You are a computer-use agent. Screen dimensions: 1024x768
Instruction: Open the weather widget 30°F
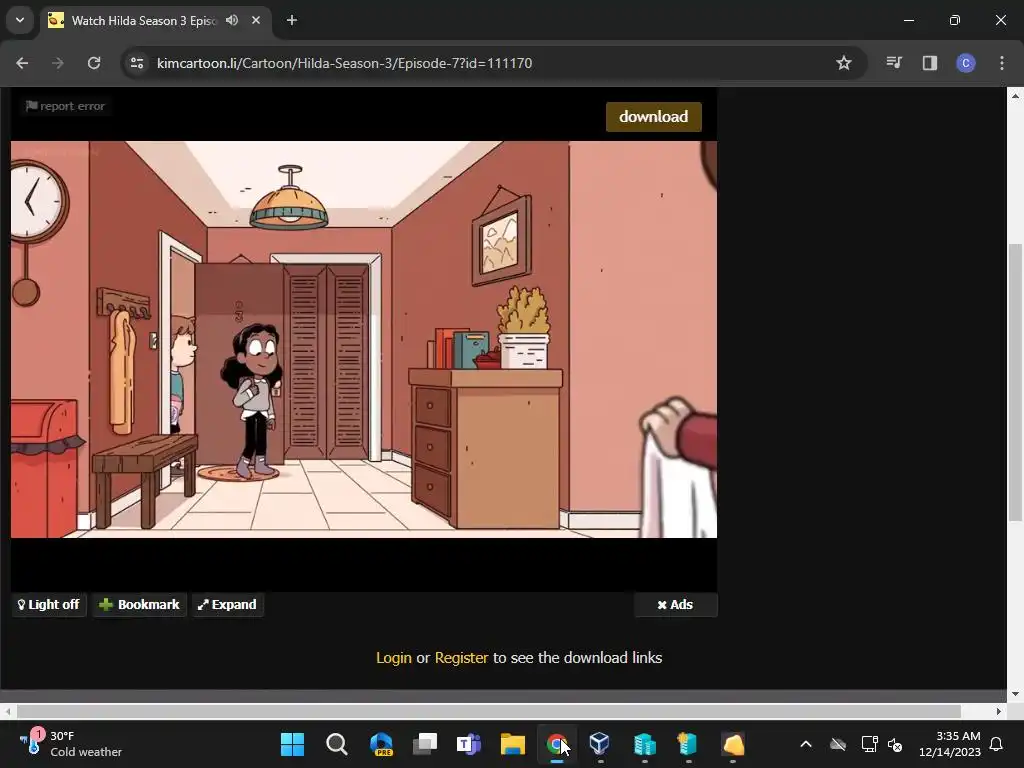pyautogui.click(x=71, y=744)
